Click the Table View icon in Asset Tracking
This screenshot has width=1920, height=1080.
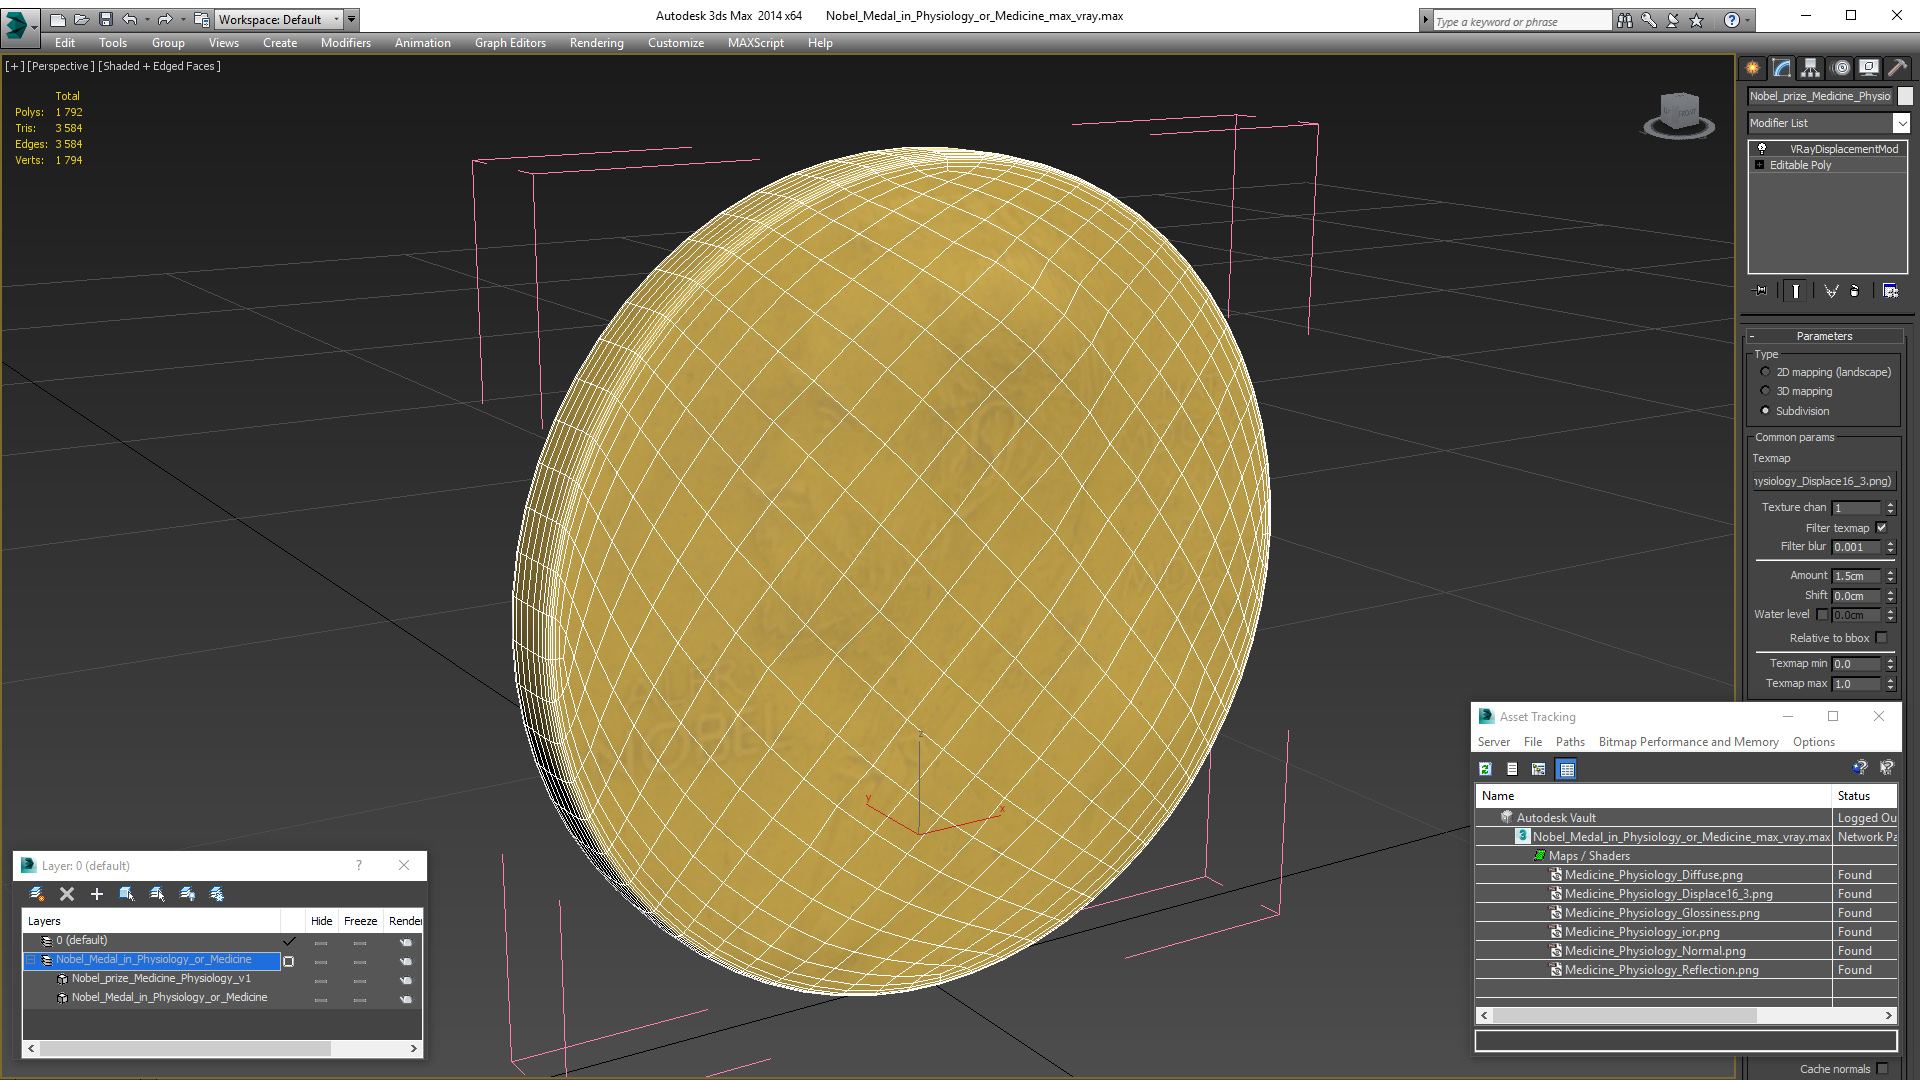pos(1567,769)
